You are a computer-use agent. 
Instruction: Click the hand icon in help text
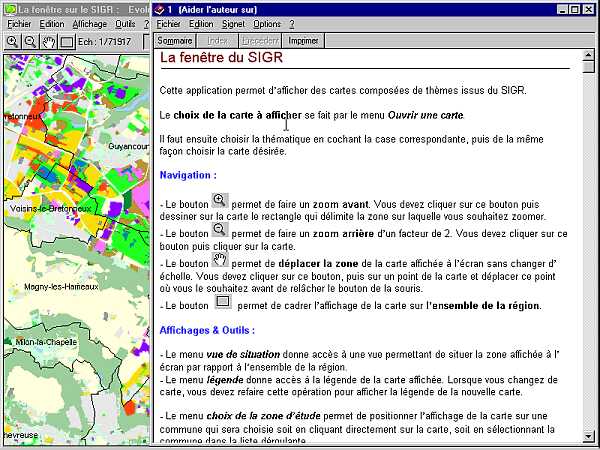pos(220,259)
